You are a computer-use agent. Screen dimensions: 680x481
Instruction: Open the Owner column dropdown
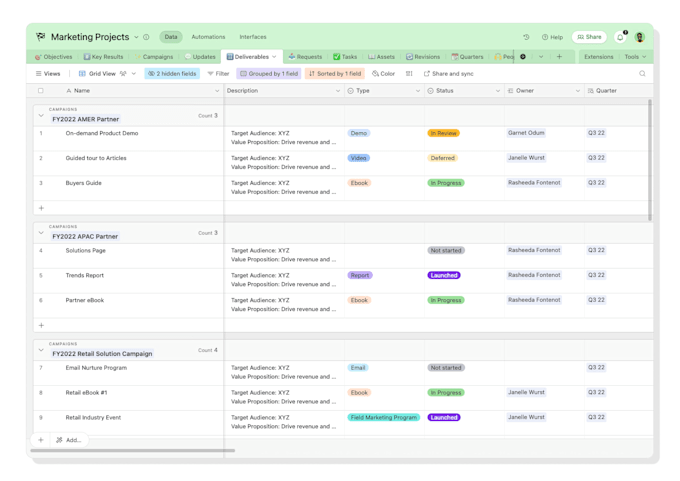578,91
